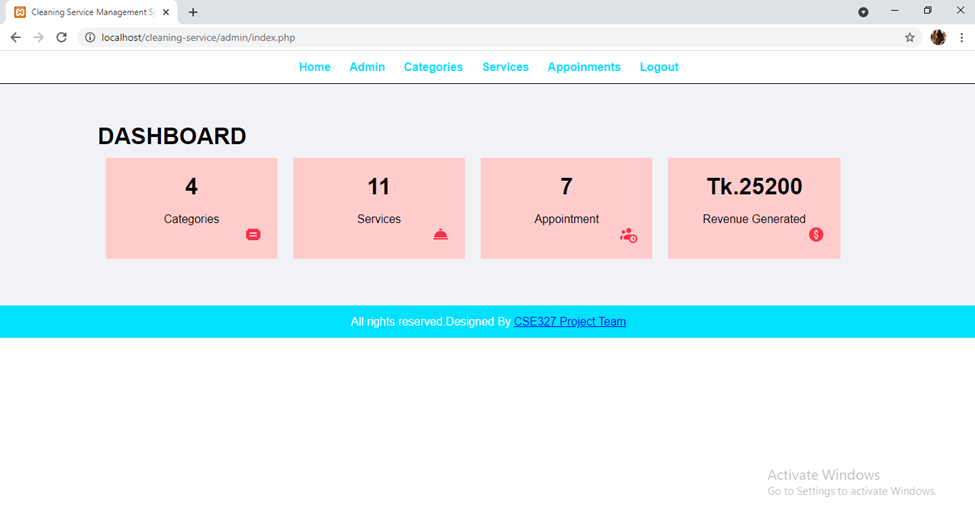The height and width of the screenshot is (517, 975).
Task: Click the number 11 on Services card
Action: click(379, 186)
